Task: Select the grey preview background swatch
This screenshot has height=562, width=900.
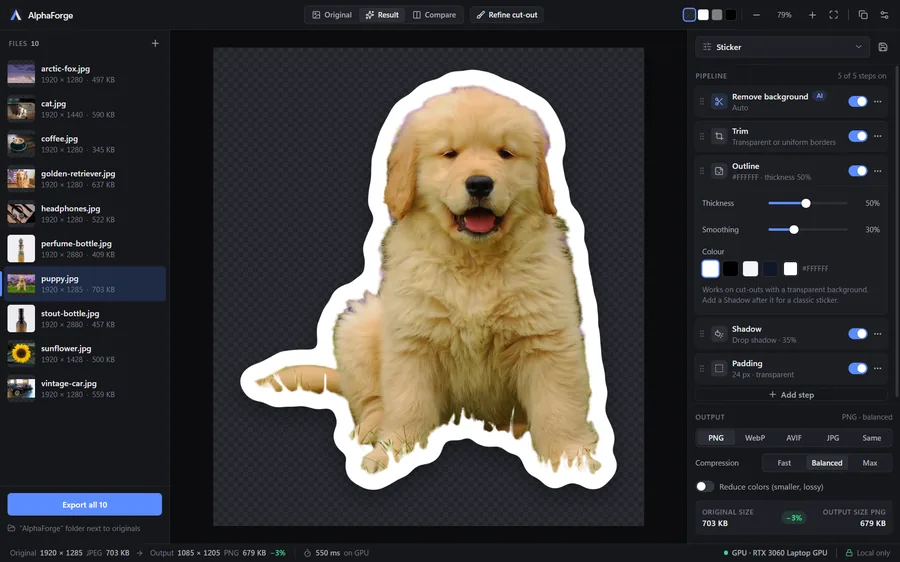Action: pos(717,15)
